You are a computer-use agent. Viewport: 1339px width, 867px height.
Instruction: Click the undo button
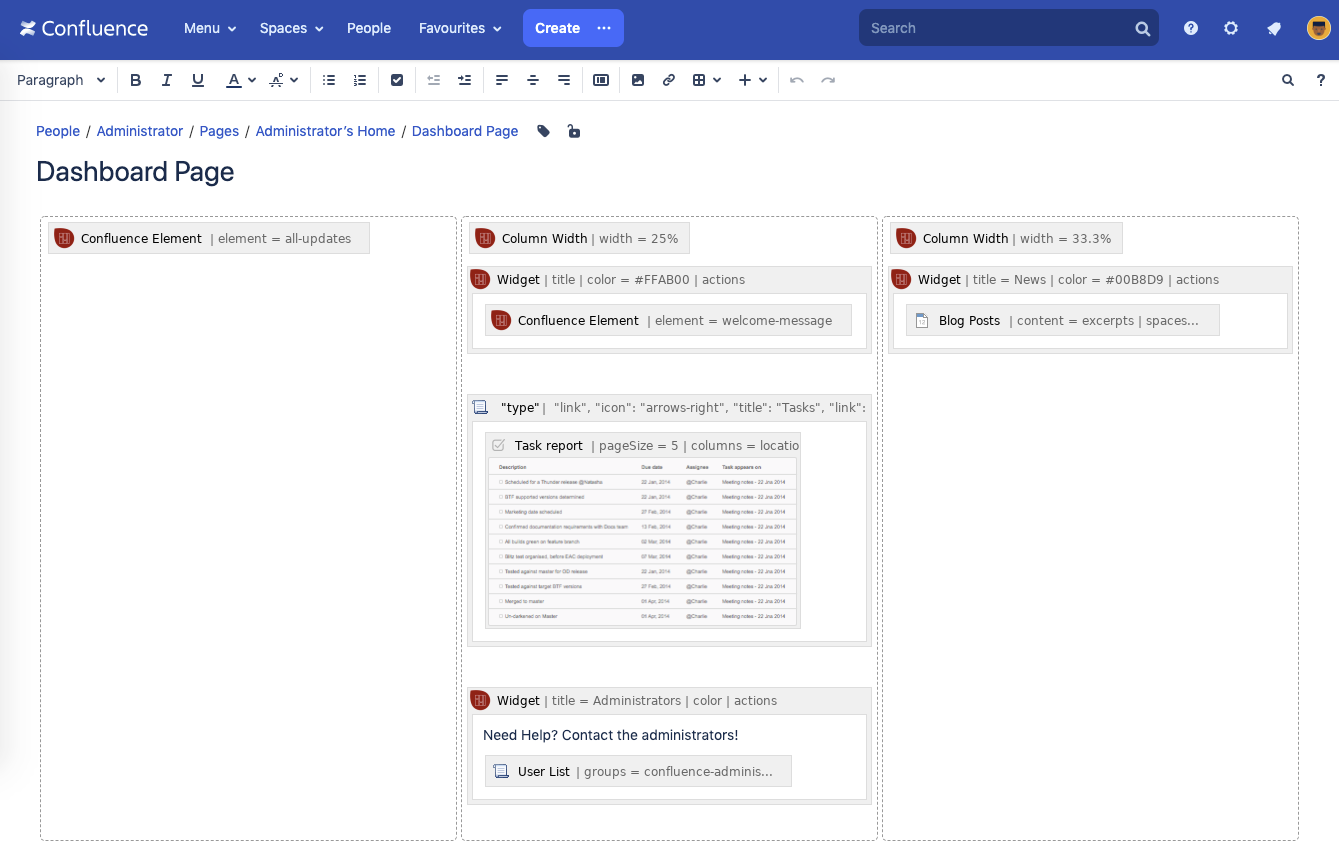coord(797,80)
